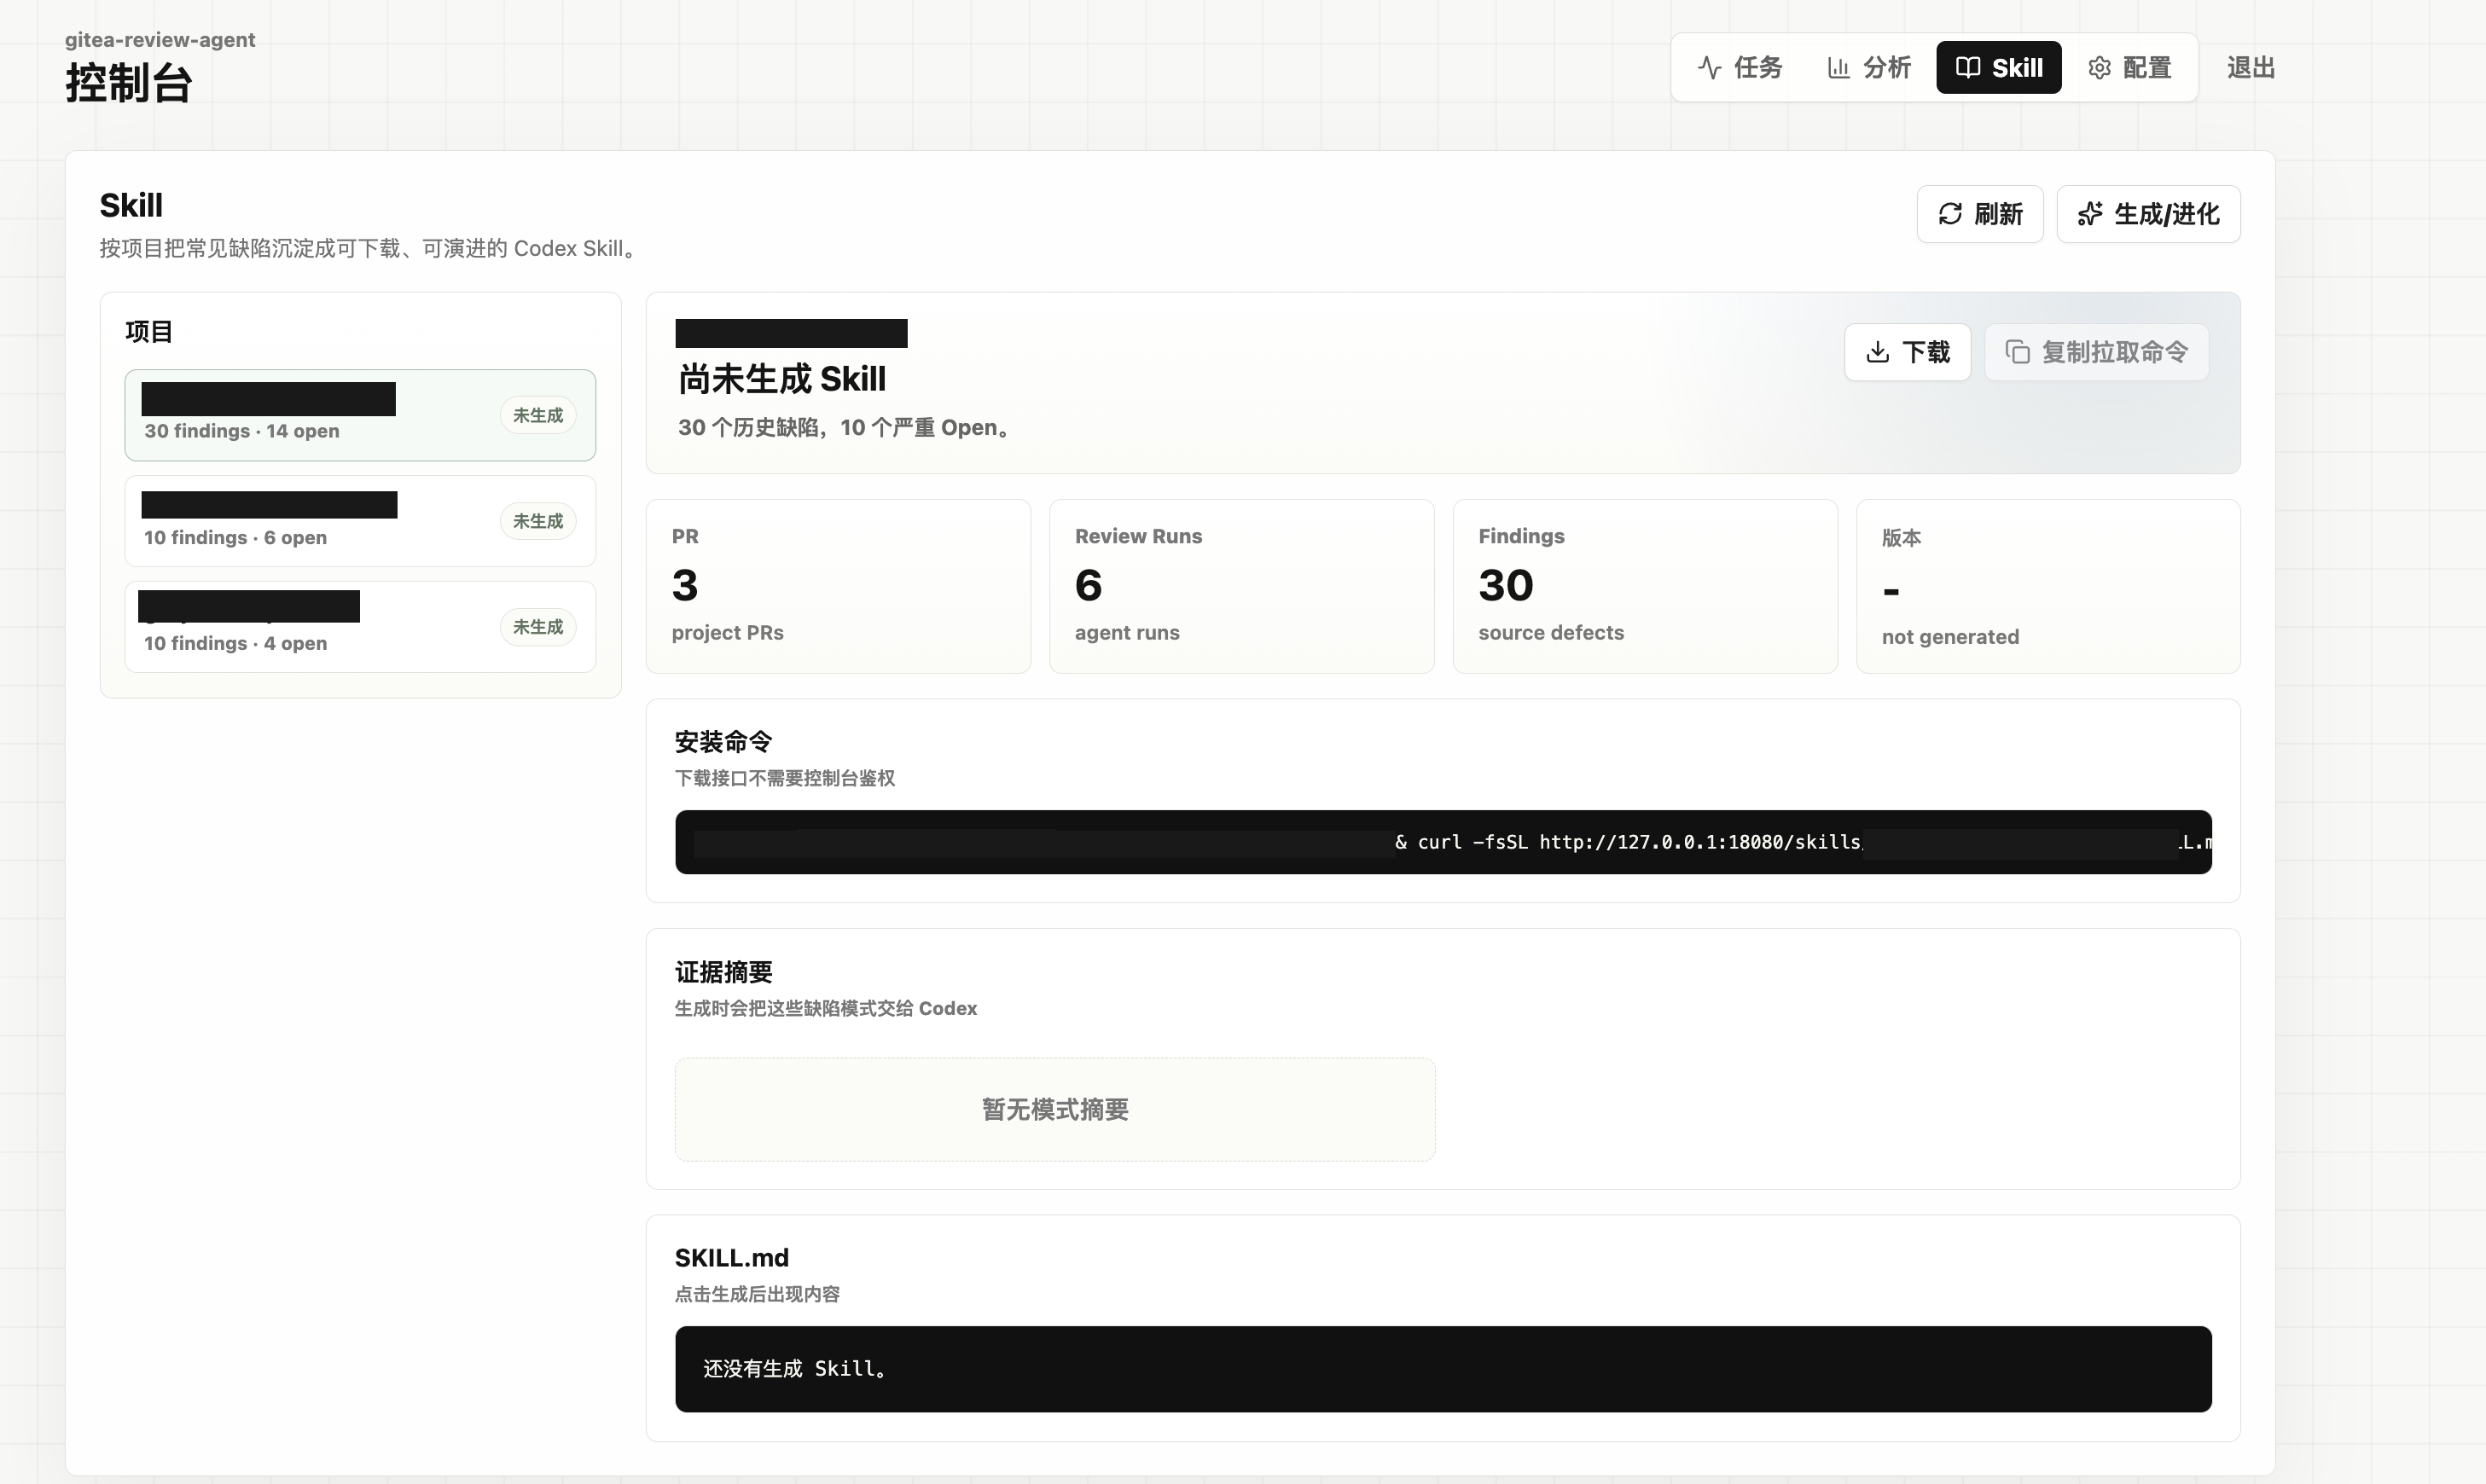The image size is (2486, 1484).
Task: Click the 安装命令 section heading
Action: click(x=723, y=742)
